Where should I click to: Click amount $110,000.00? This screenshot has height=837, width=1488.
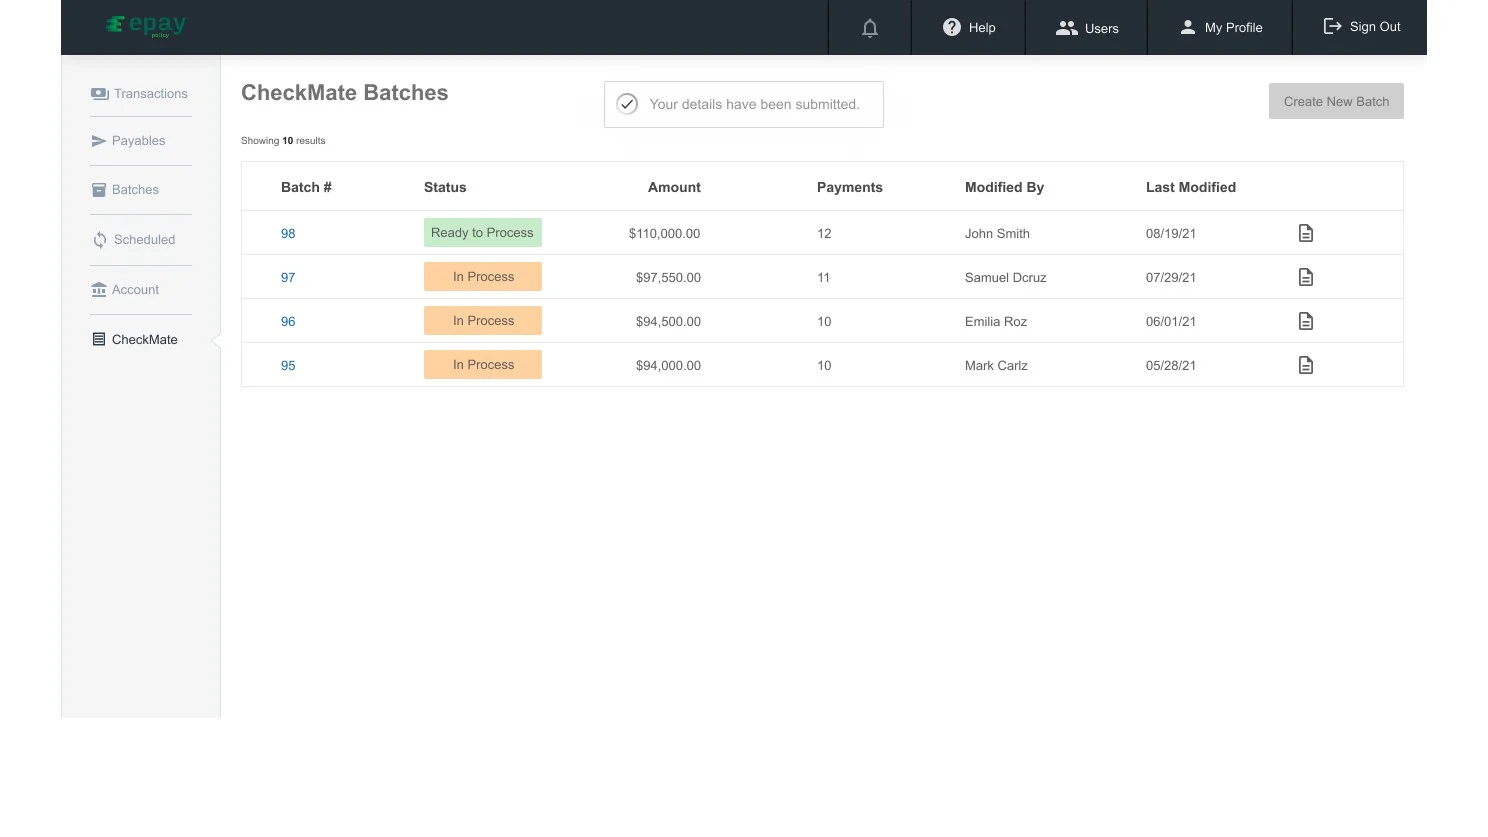pyautogui.click(x=664, y=234)
